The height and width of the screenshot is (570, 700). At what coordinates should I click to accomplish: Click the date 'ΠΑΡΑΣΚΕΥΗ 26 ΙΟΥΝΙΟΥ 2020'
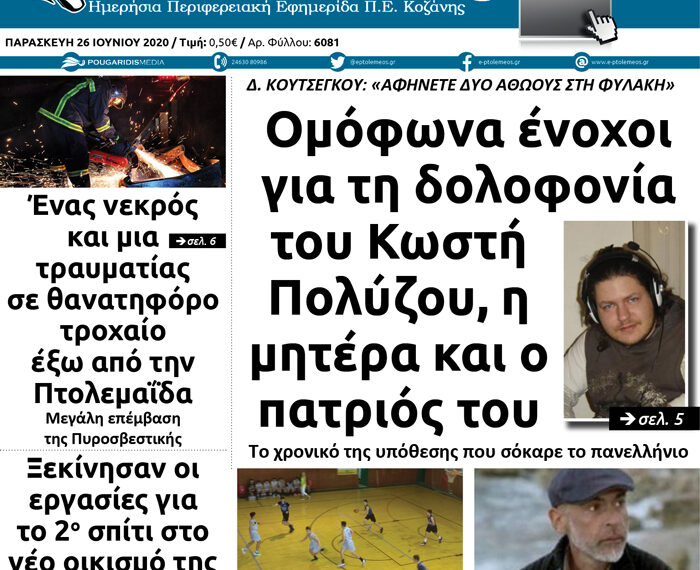pos(87,42)
